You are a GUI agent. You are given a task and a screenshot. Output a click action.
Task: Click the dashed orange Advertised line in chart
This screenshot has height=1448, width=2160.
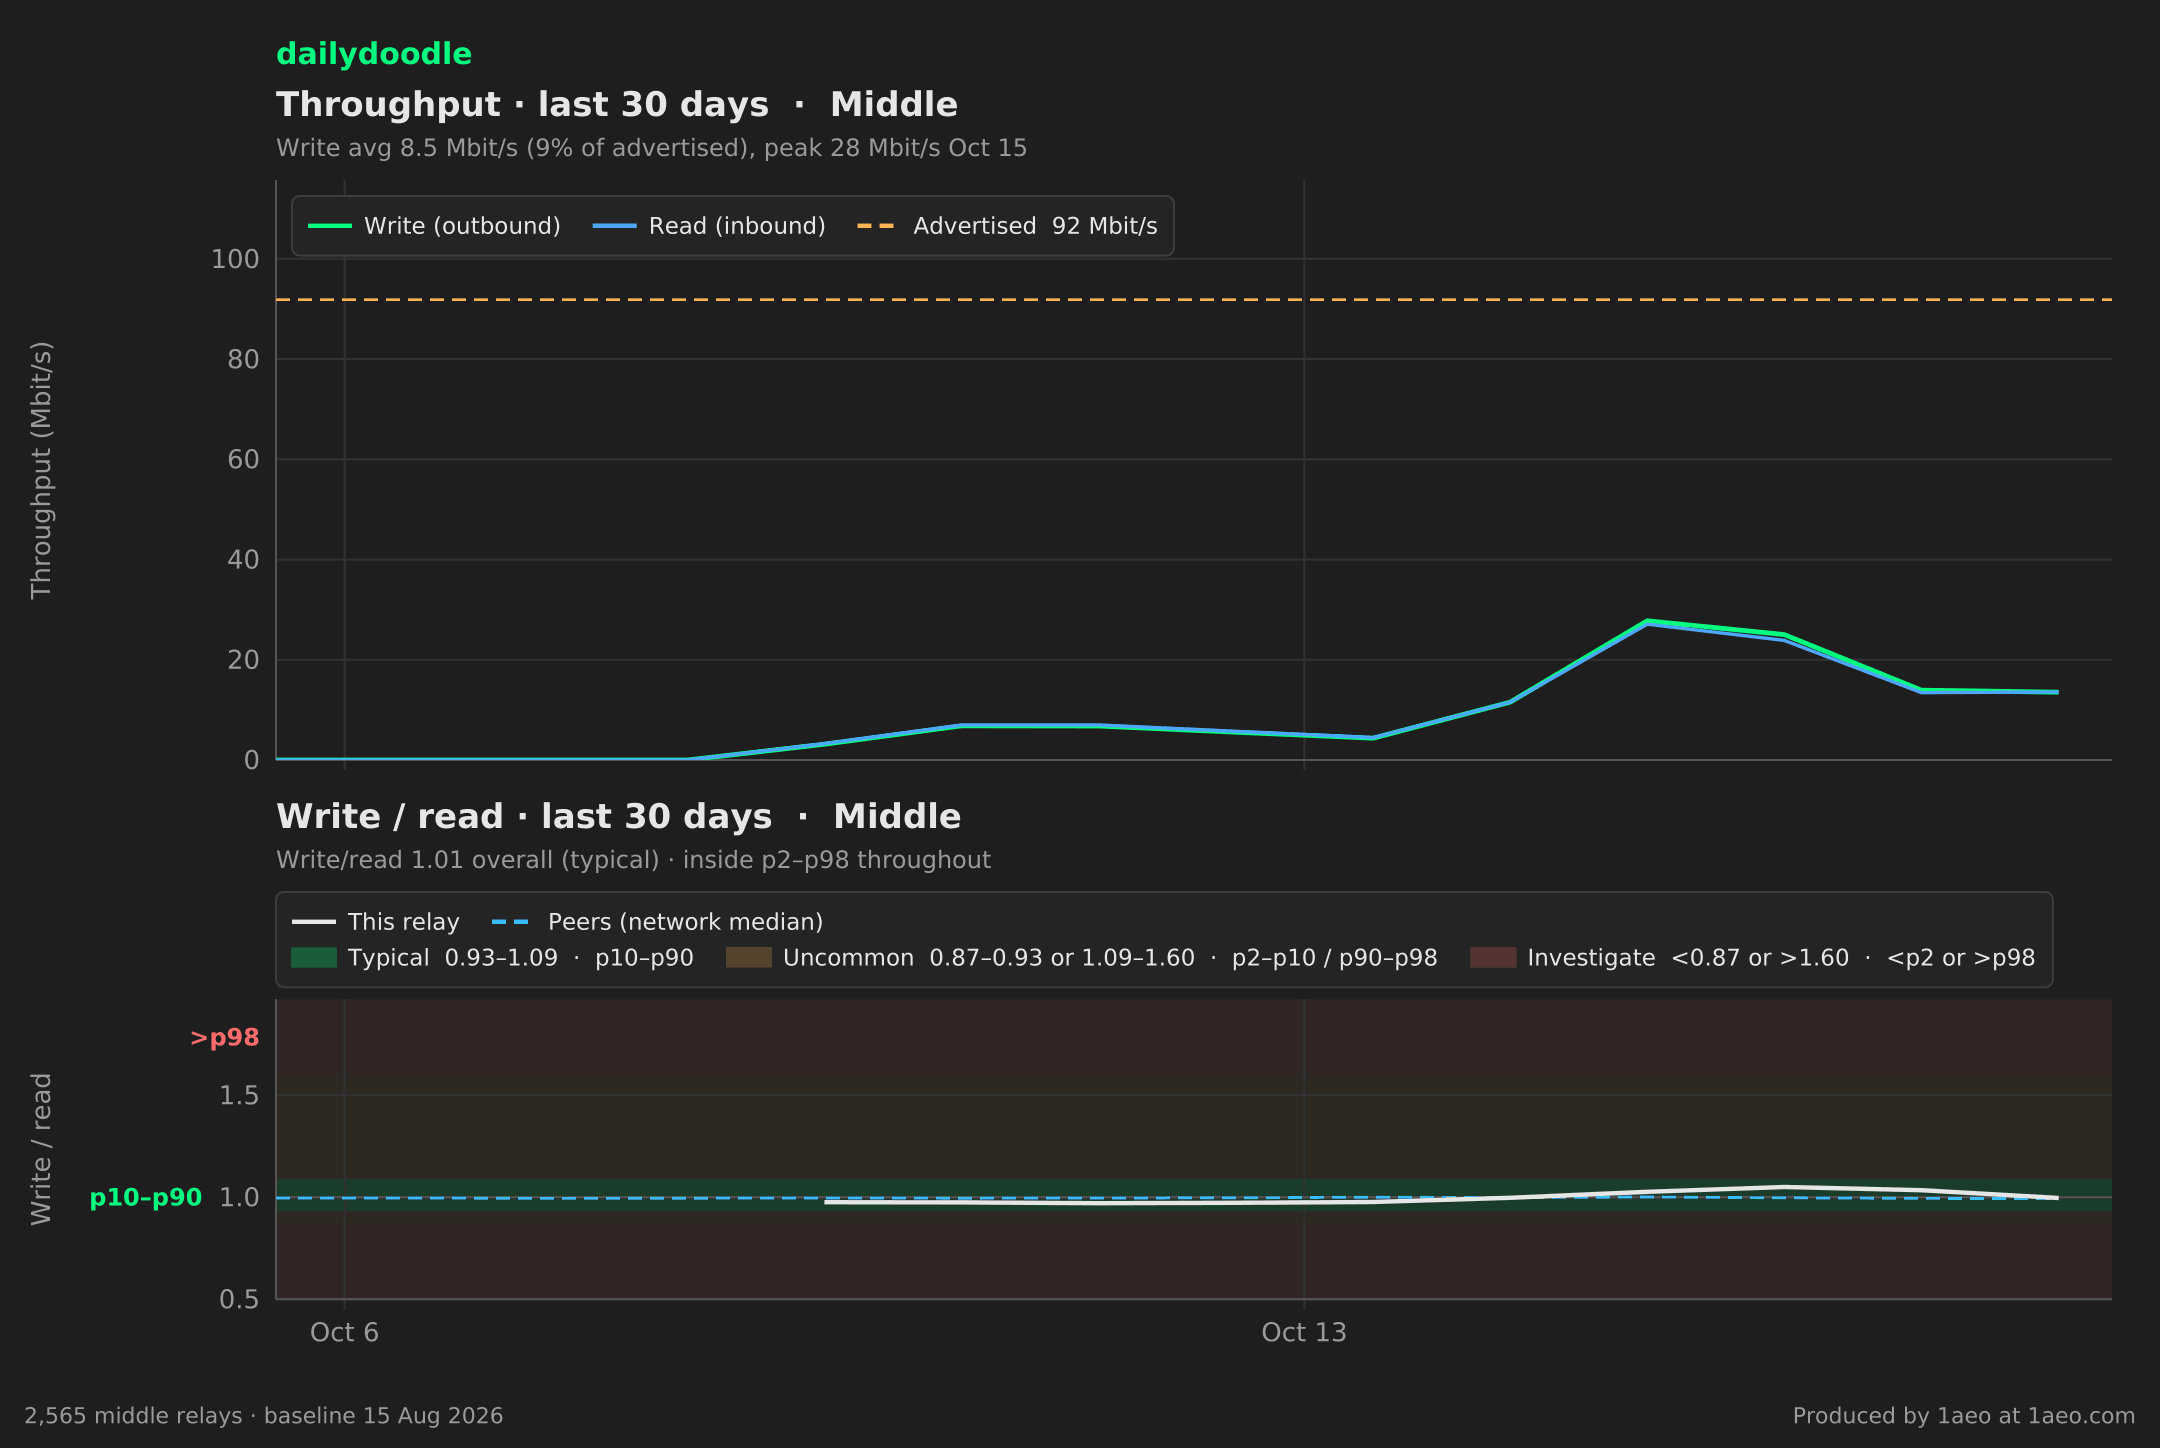(1194, 300)
